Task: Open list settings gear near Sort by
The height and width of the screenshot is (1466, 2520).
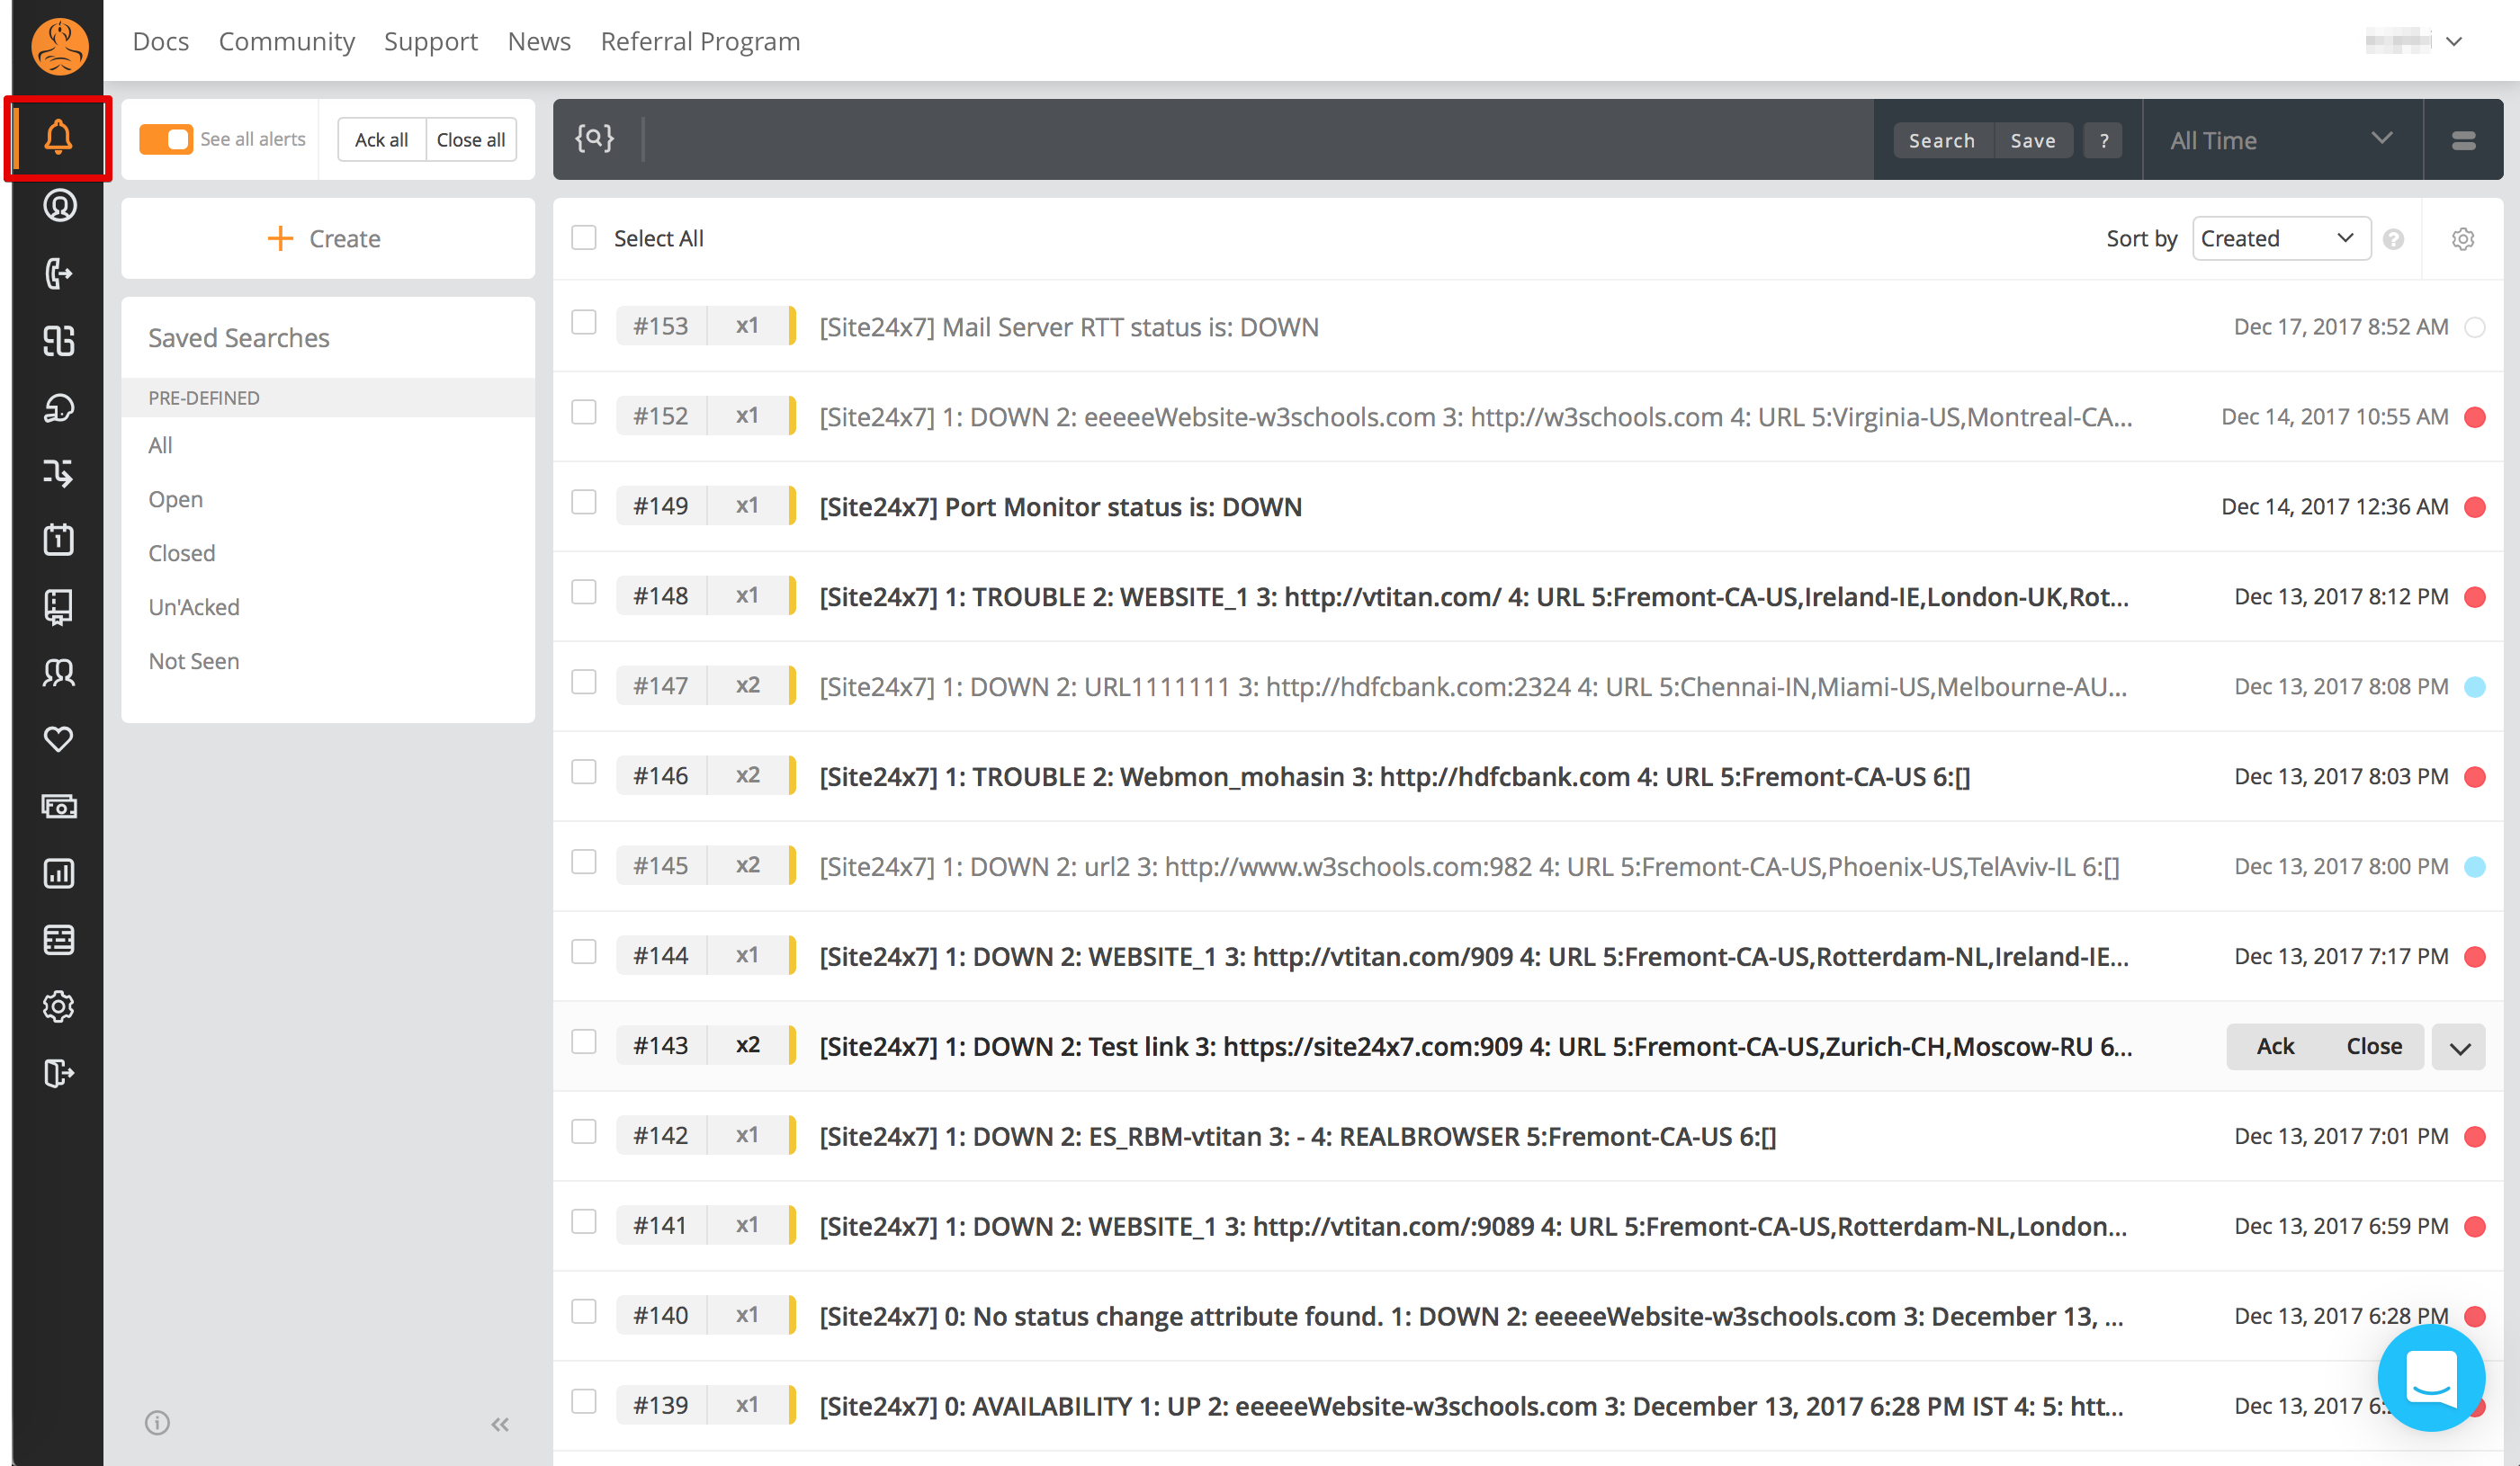Action: pos(2462,239)
